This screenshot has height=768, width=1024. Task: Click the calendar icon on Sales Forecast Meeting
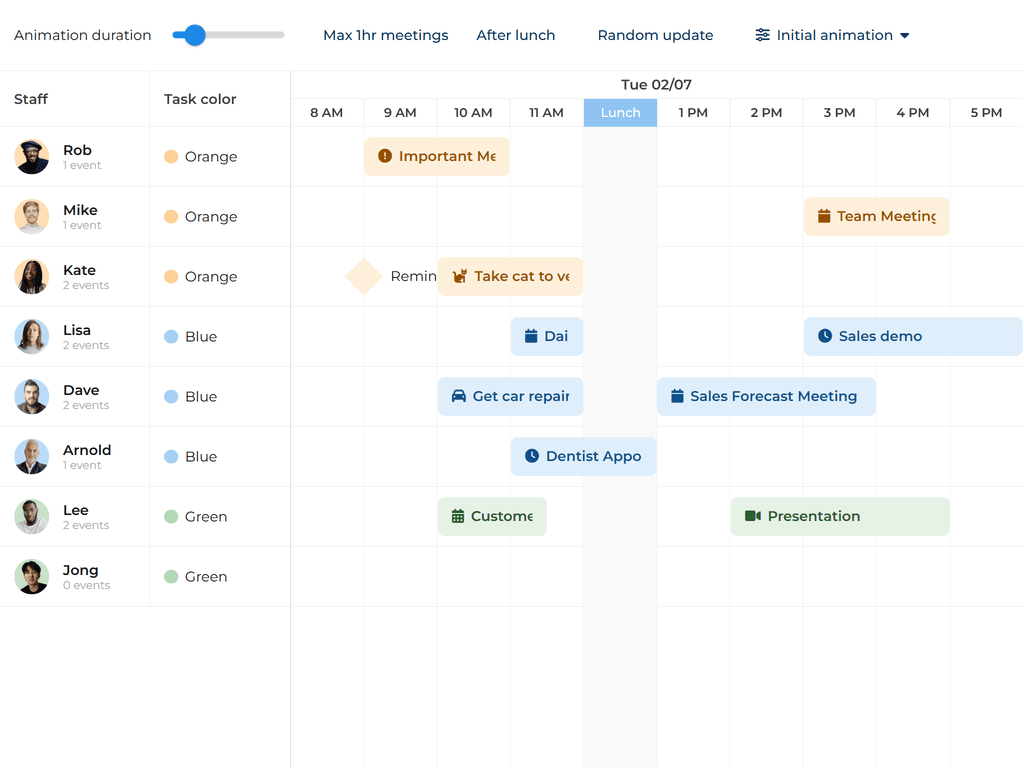[x=677, y=396]
